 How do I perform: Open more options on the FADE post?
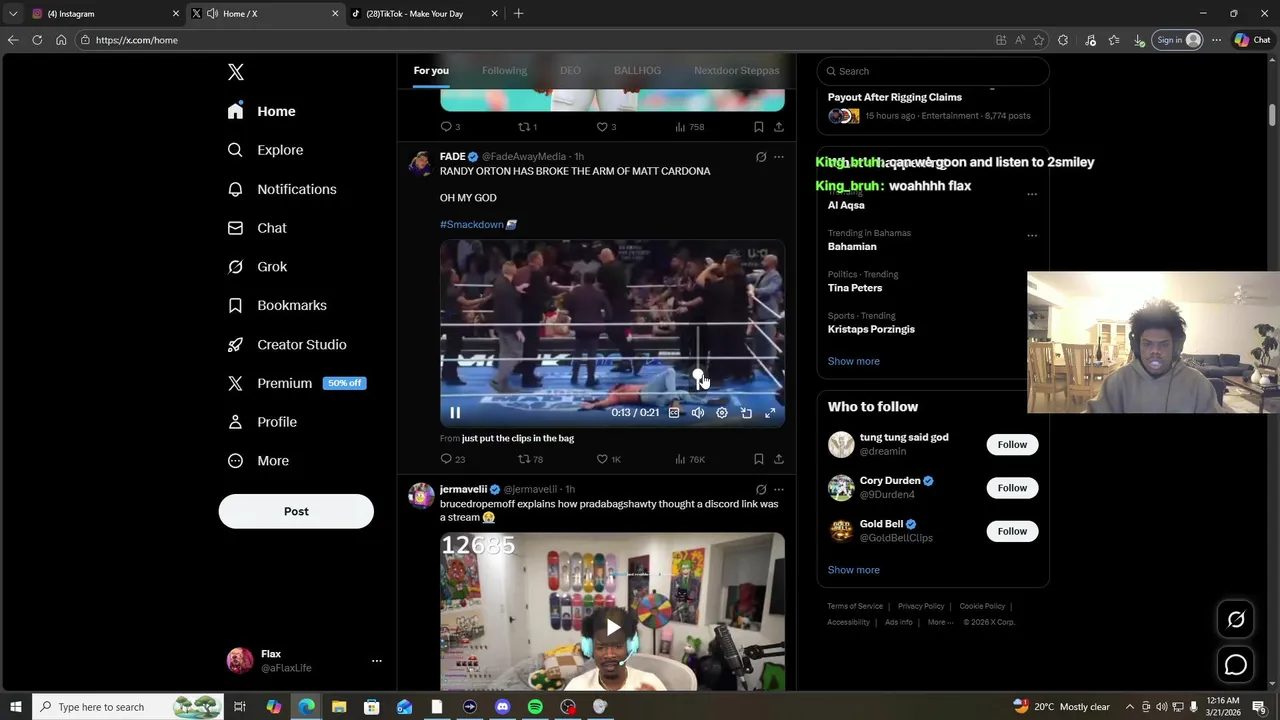(x=779, y=157)
